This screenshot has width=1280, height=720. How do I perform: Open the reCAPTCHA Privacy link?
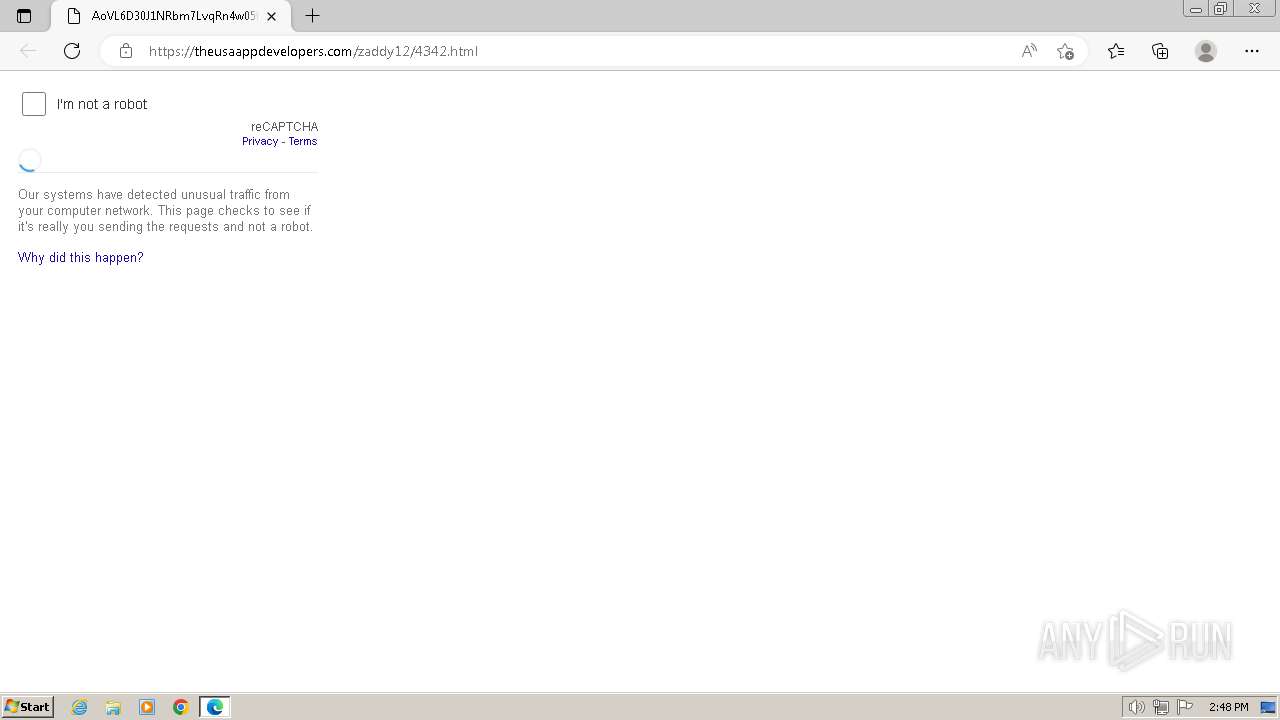coord(260,141)
